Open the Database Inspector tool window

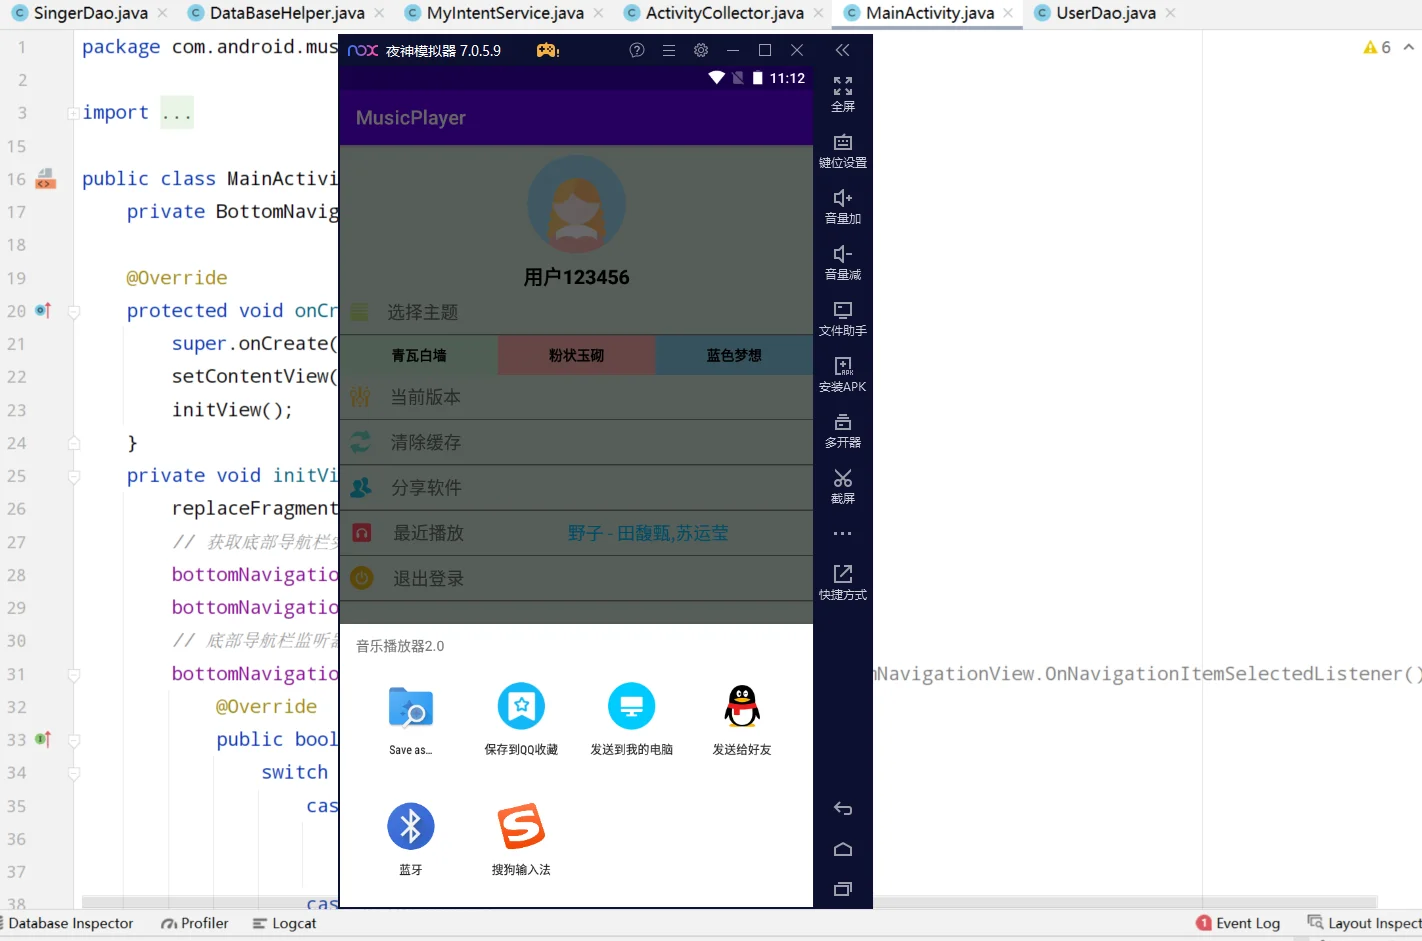point(68,923)
